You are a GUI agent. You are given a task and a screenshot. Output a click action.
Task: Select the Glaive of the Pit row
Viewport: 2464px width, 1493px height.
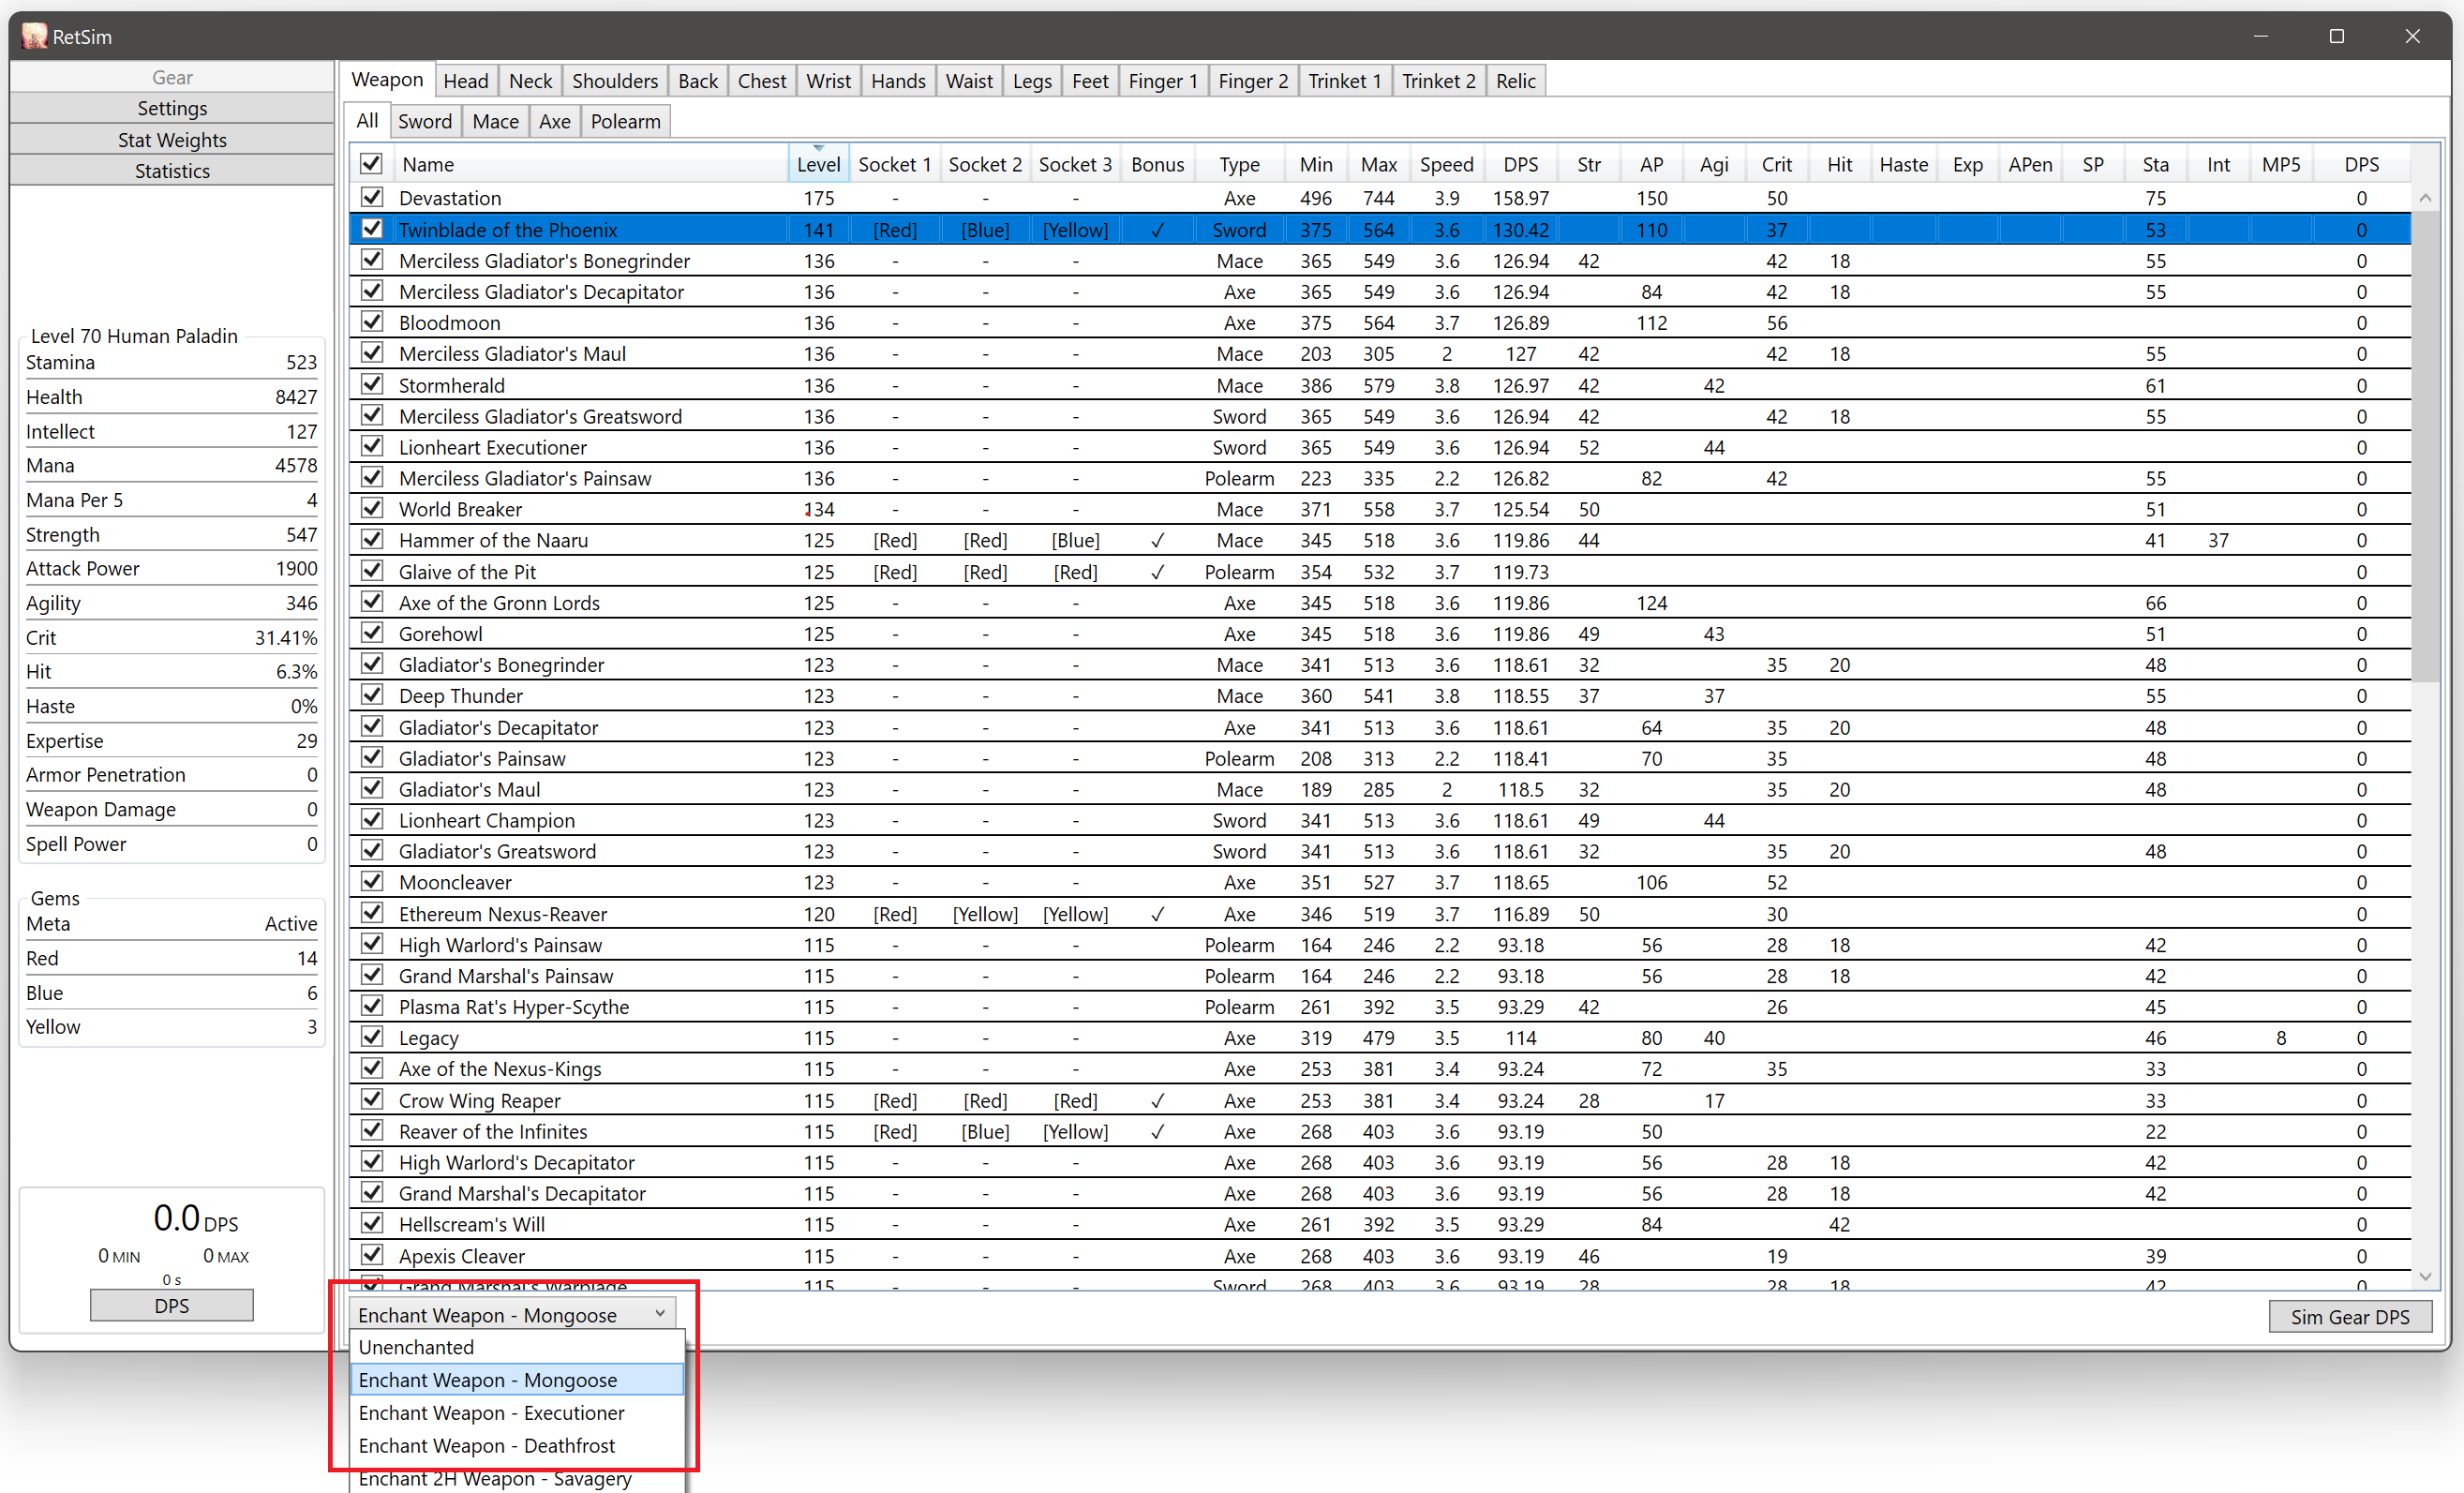(1380, 571)
